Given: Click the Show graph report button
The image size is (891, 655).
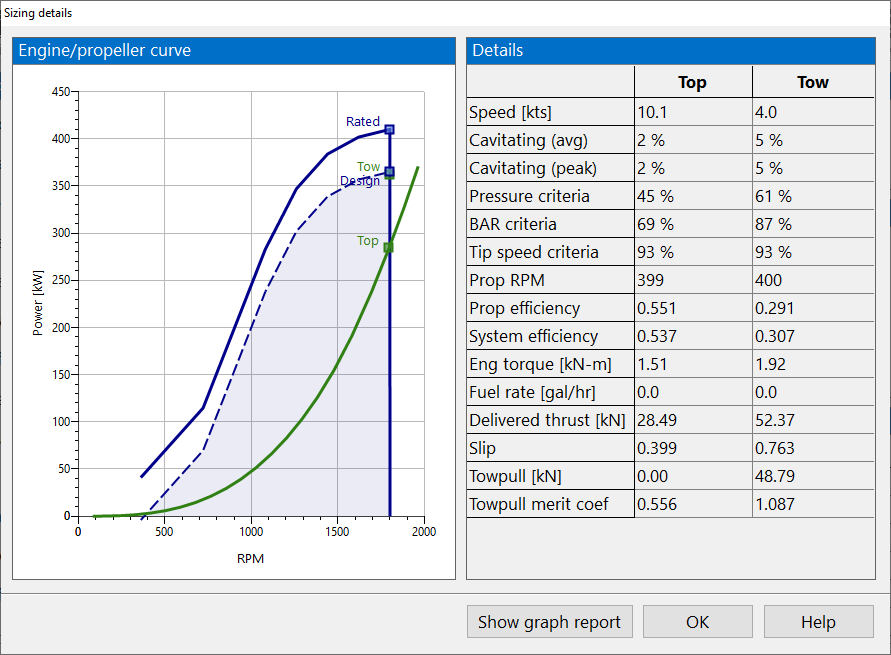Looking at the screenshot, I should point(549,621).
